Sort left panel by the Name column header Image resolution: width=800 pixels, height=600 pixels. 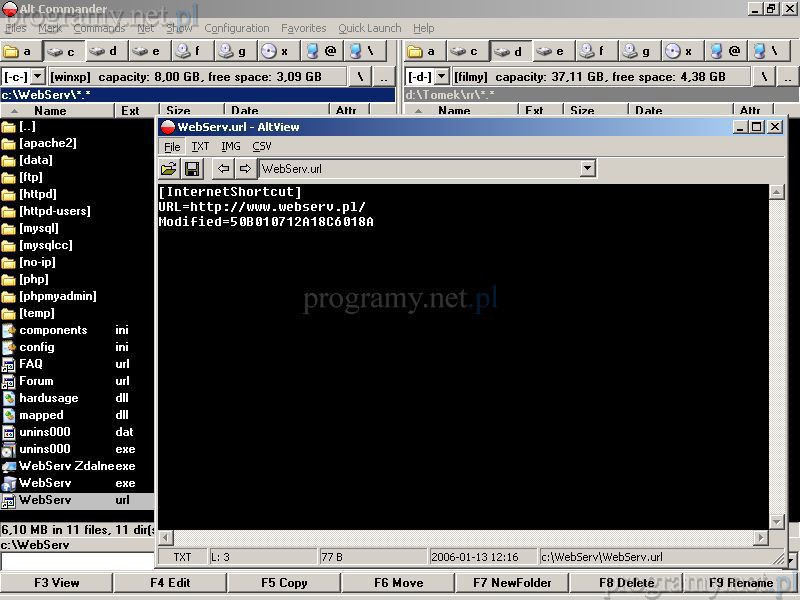tap(50, 112)
